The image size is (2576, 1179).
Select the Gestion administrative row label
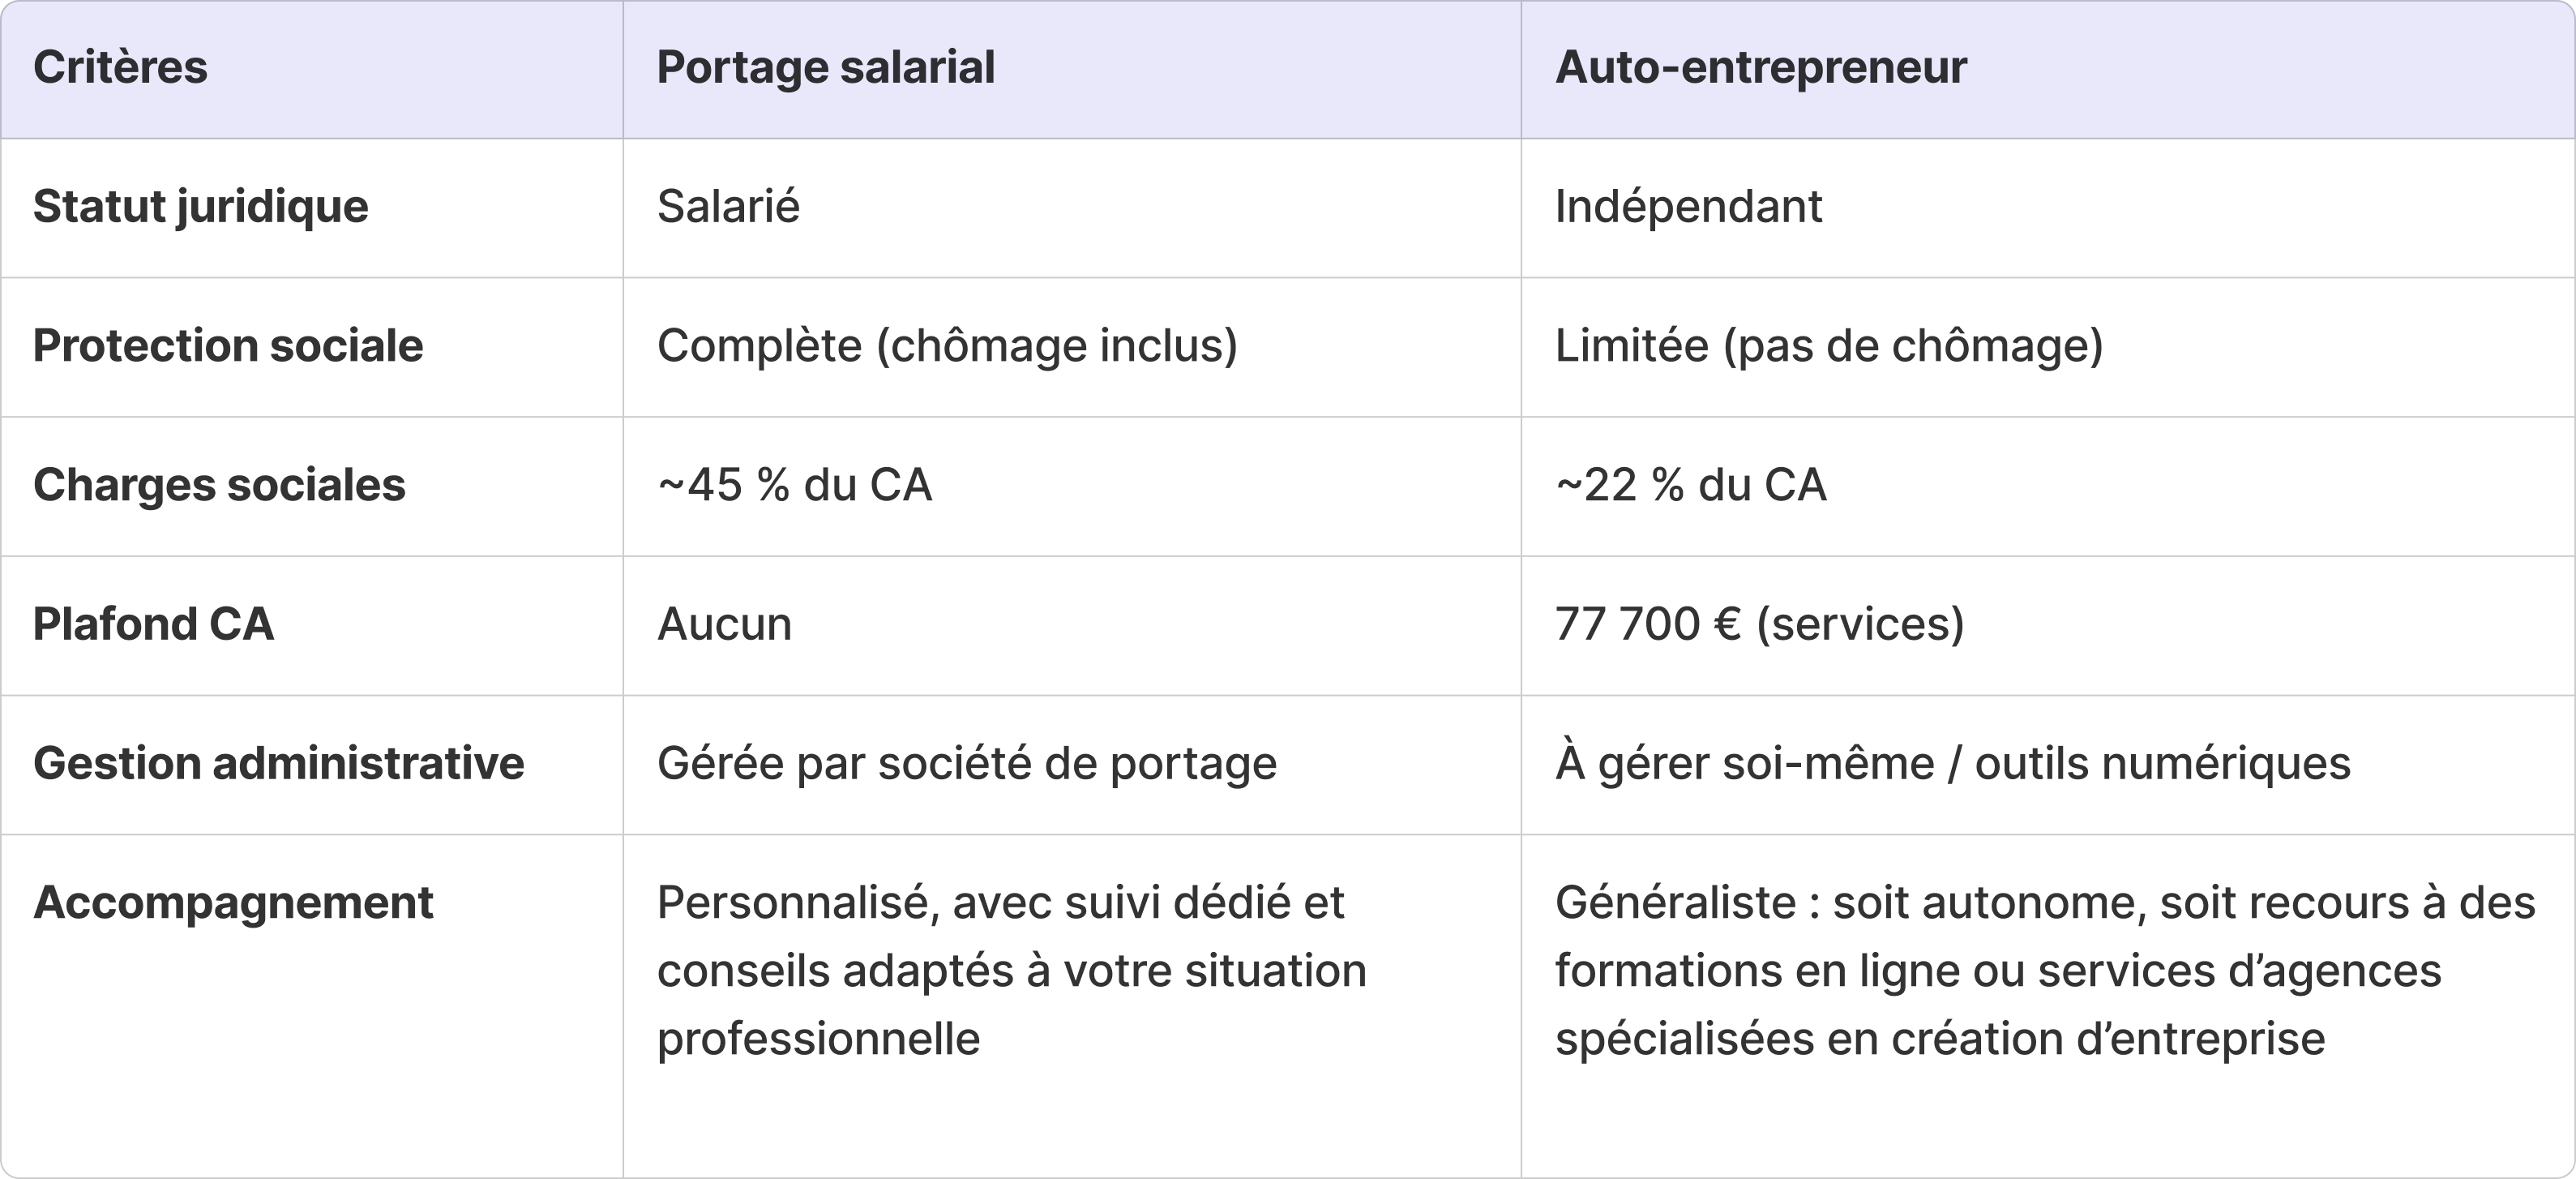pyautogui.click(x=278, y=763)
